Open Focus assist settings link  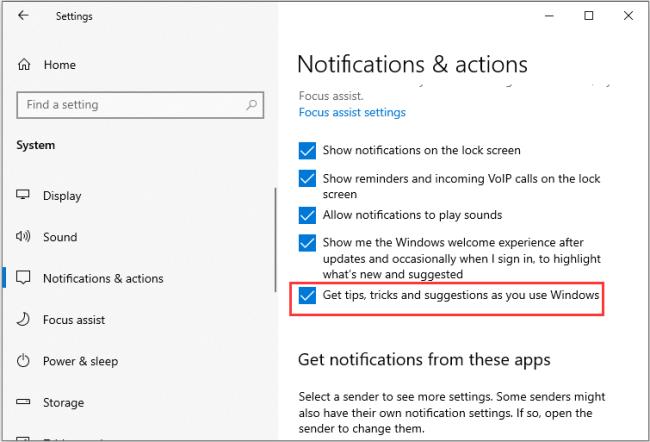click(x=352, y=113)
